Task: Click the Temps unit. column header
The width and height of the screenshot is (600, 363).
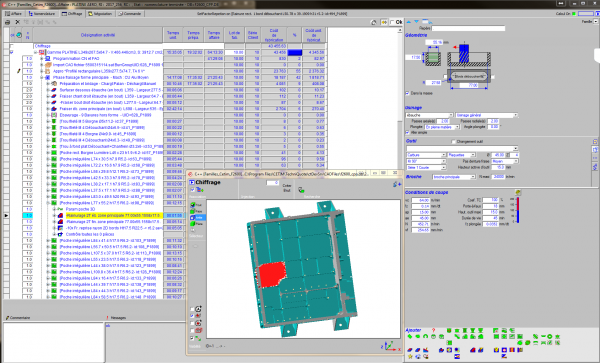Action: pyautogui.click(x=173, y=35)
